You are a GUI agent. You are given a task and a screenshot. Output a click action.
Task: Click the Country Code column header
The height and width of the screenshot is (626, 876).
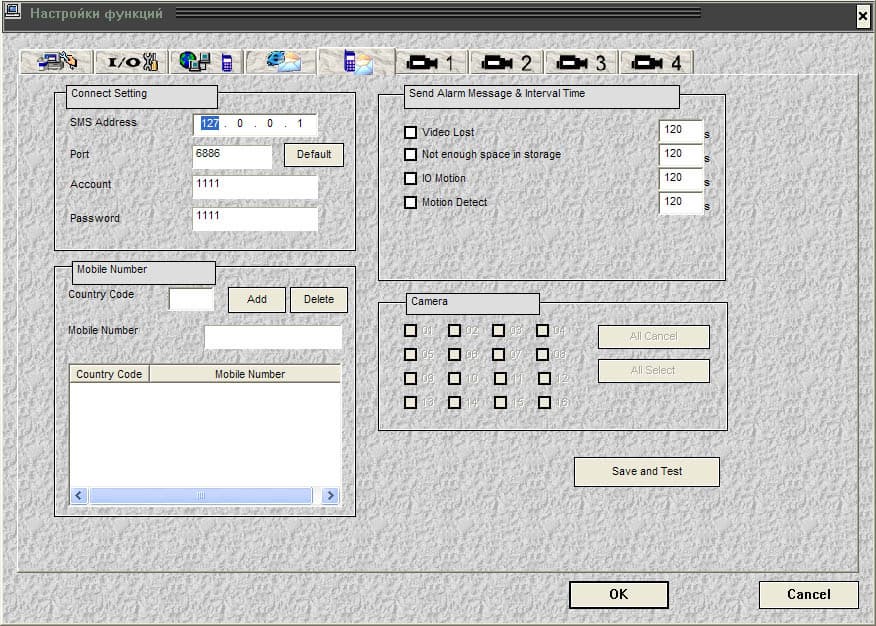[x=109, y=374]
